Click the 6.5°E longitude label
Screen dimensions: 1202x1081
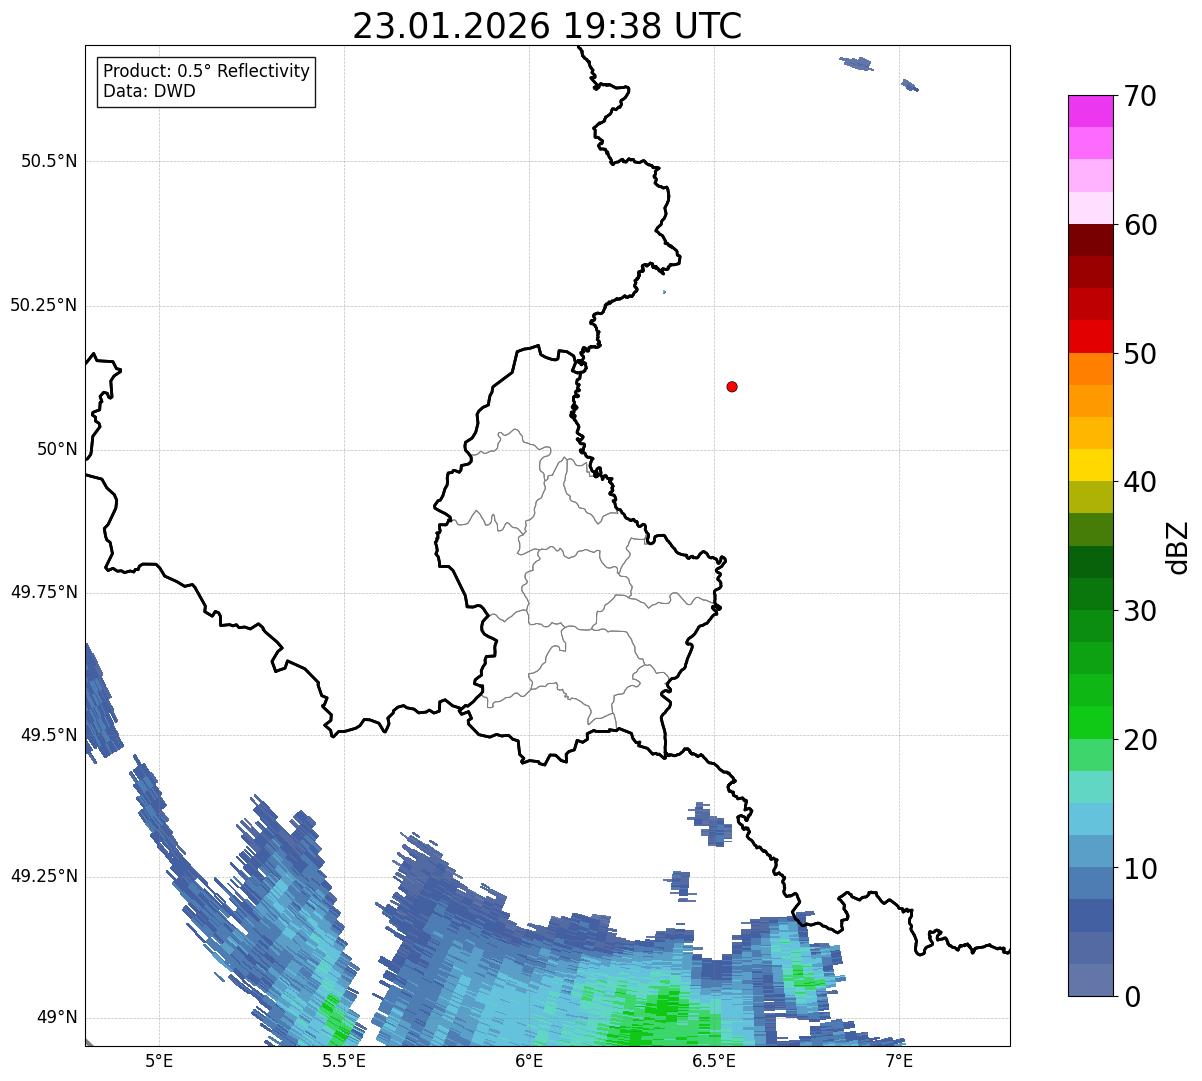coord(714,1060)
